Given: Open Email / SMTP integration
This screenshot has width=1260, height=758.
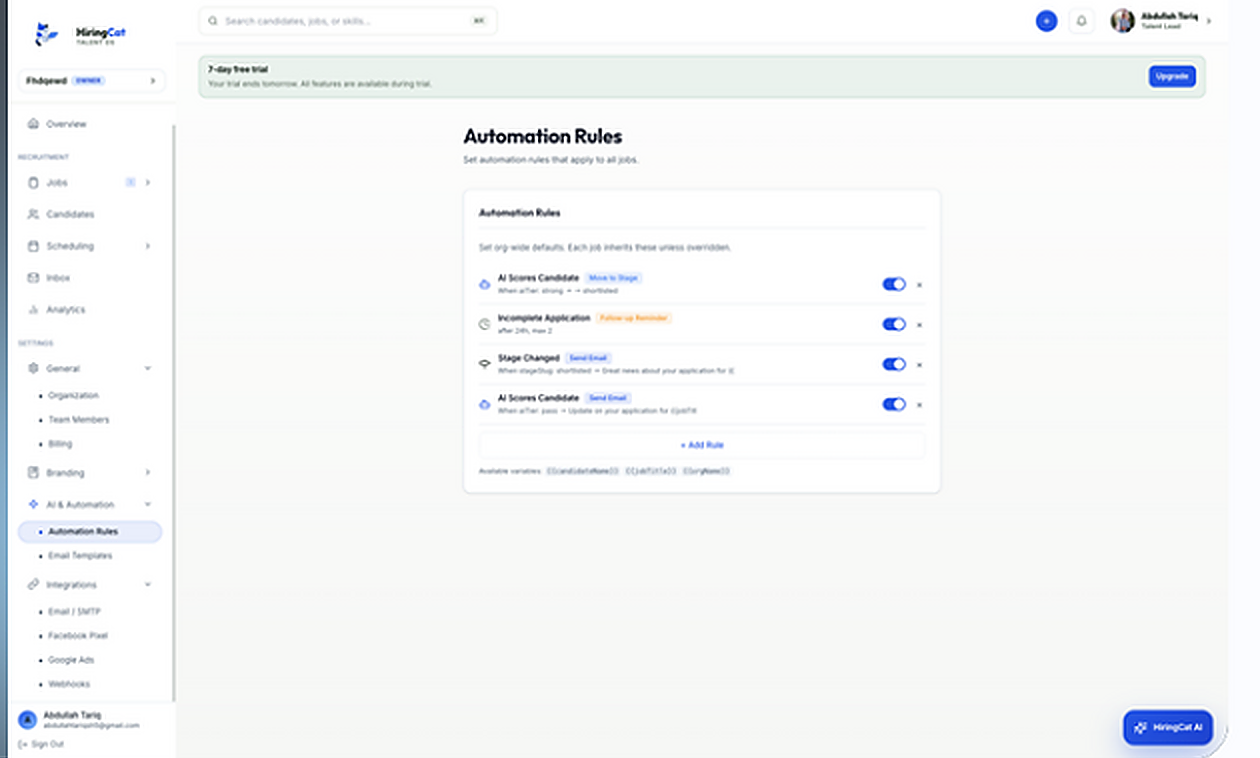Looking at the screenshot, I should click(75, 612).
